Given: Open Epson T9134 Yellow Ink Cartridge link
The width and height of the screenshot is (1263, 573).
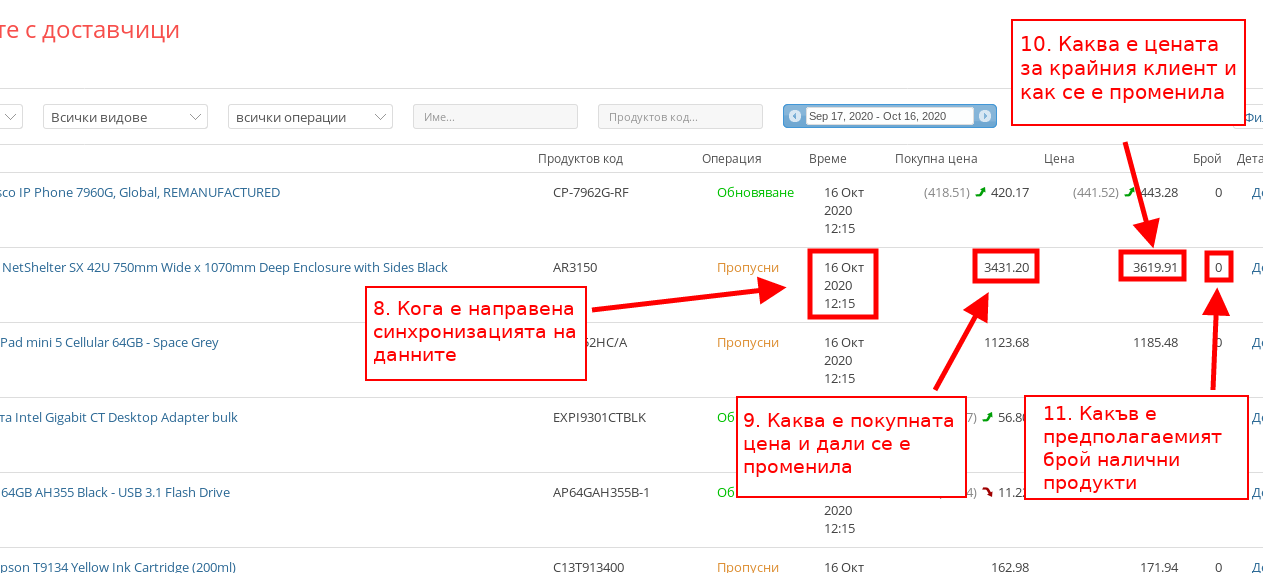Looking at the screenshot, I should [x=118, y=567].
